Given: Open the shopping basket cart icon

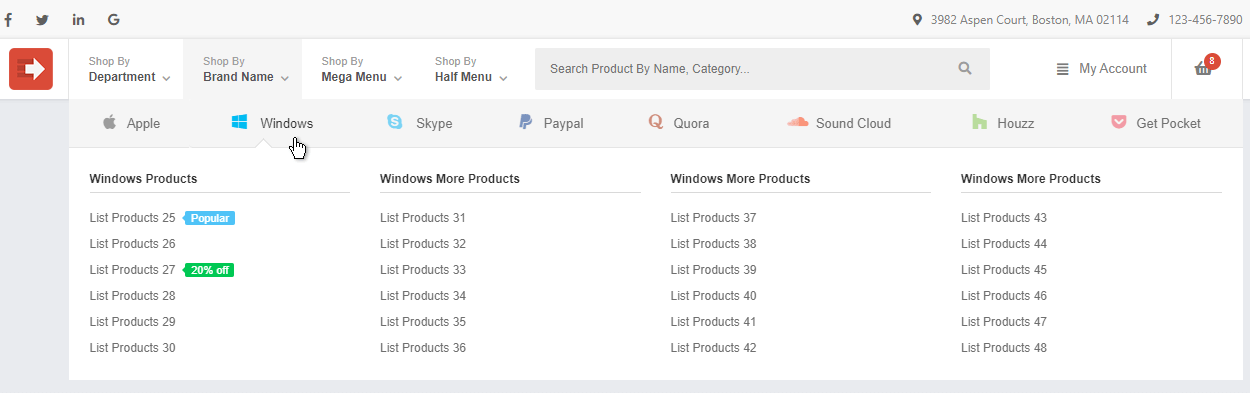Looking at the screenshot, I should coord(1203,70).
